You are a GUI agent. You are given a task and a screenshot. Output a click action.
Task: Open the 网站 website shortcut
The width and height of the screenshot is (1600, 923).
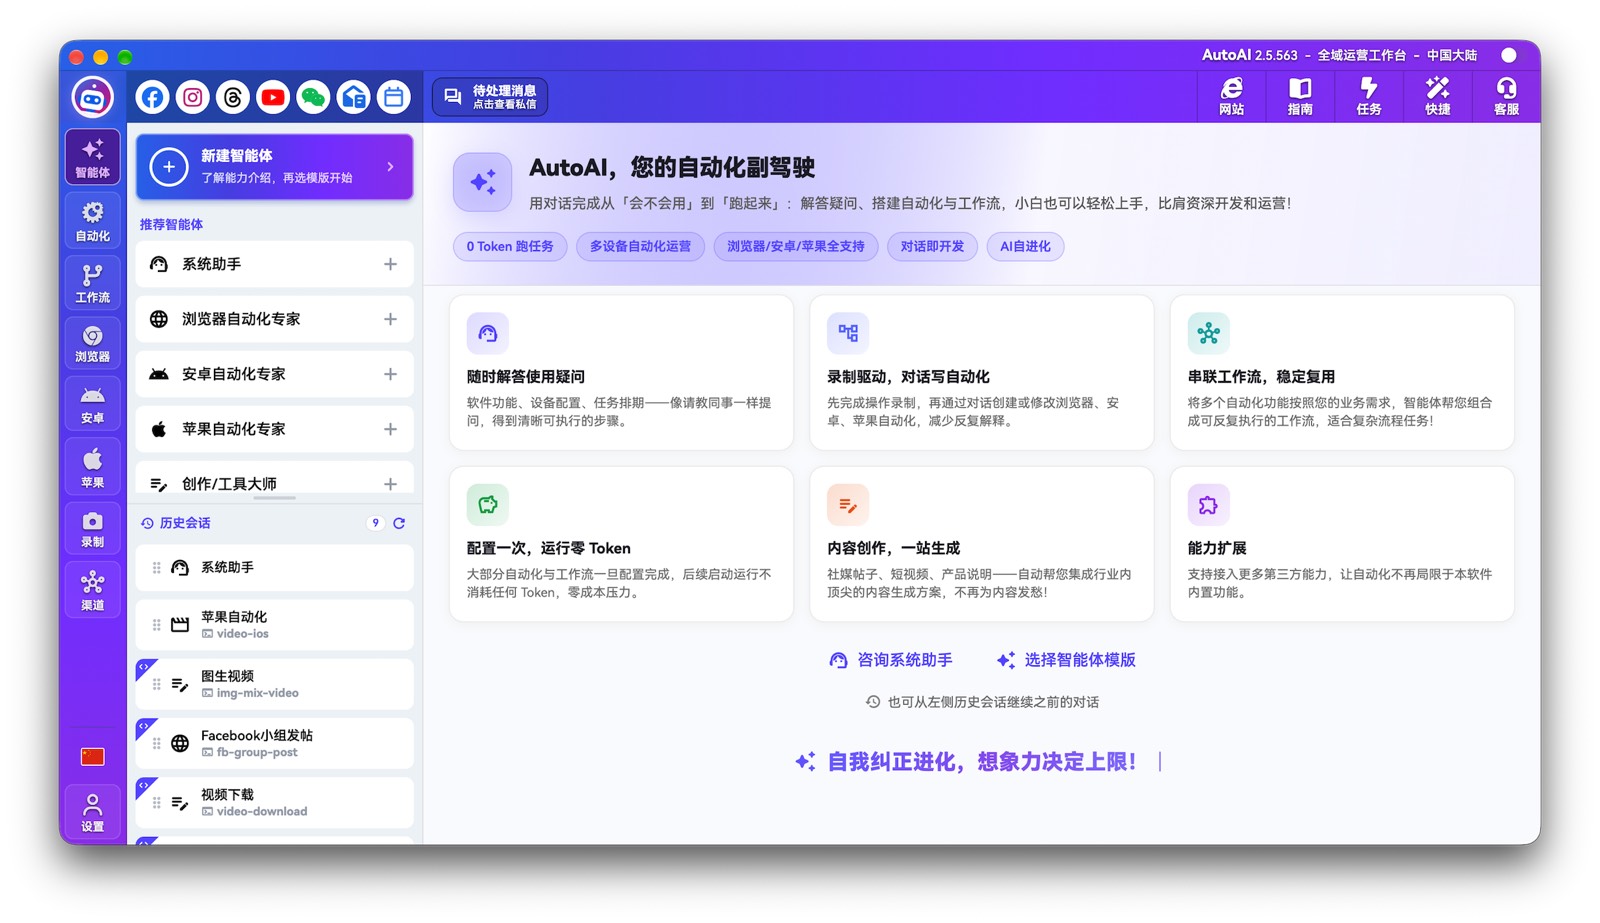tap(1231, 97)
